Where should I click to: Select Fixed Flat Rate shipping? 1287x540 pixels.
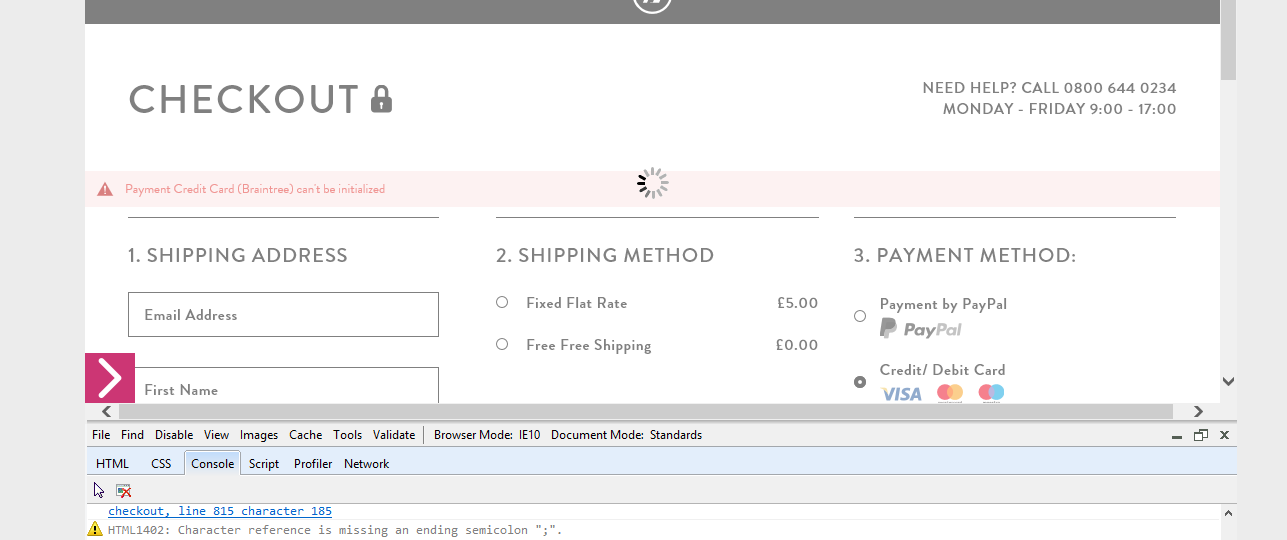[502, 302]
